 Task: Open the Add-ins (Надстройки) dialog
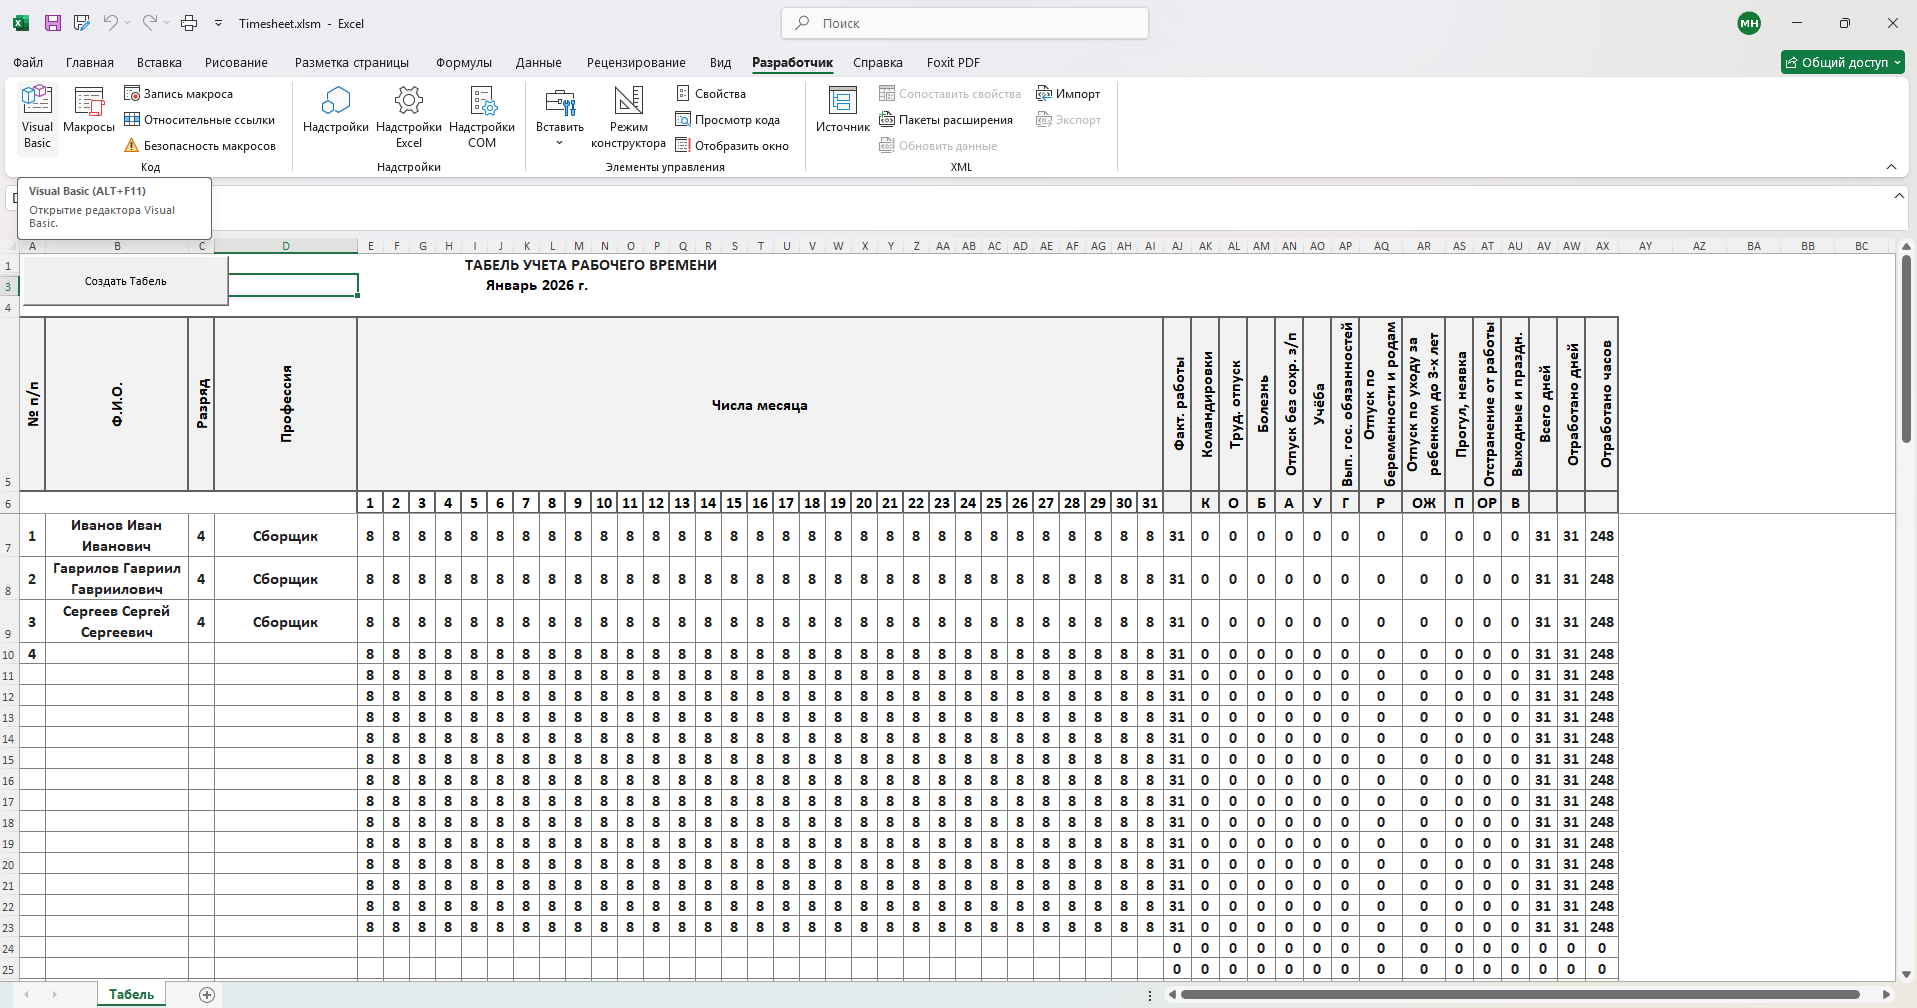point(336,110)
